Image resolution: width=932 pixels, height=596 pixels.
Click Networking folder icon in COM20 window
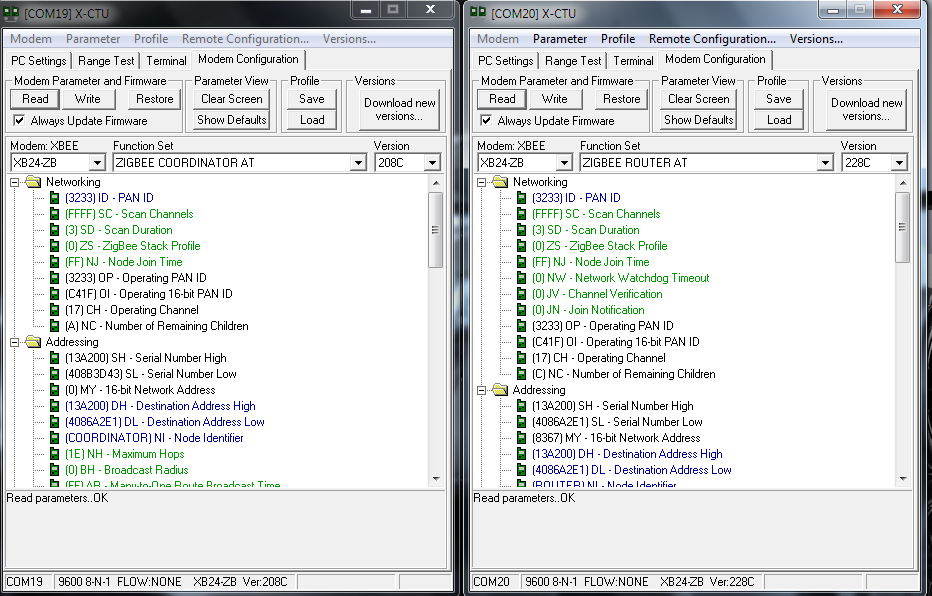[500, 182]
